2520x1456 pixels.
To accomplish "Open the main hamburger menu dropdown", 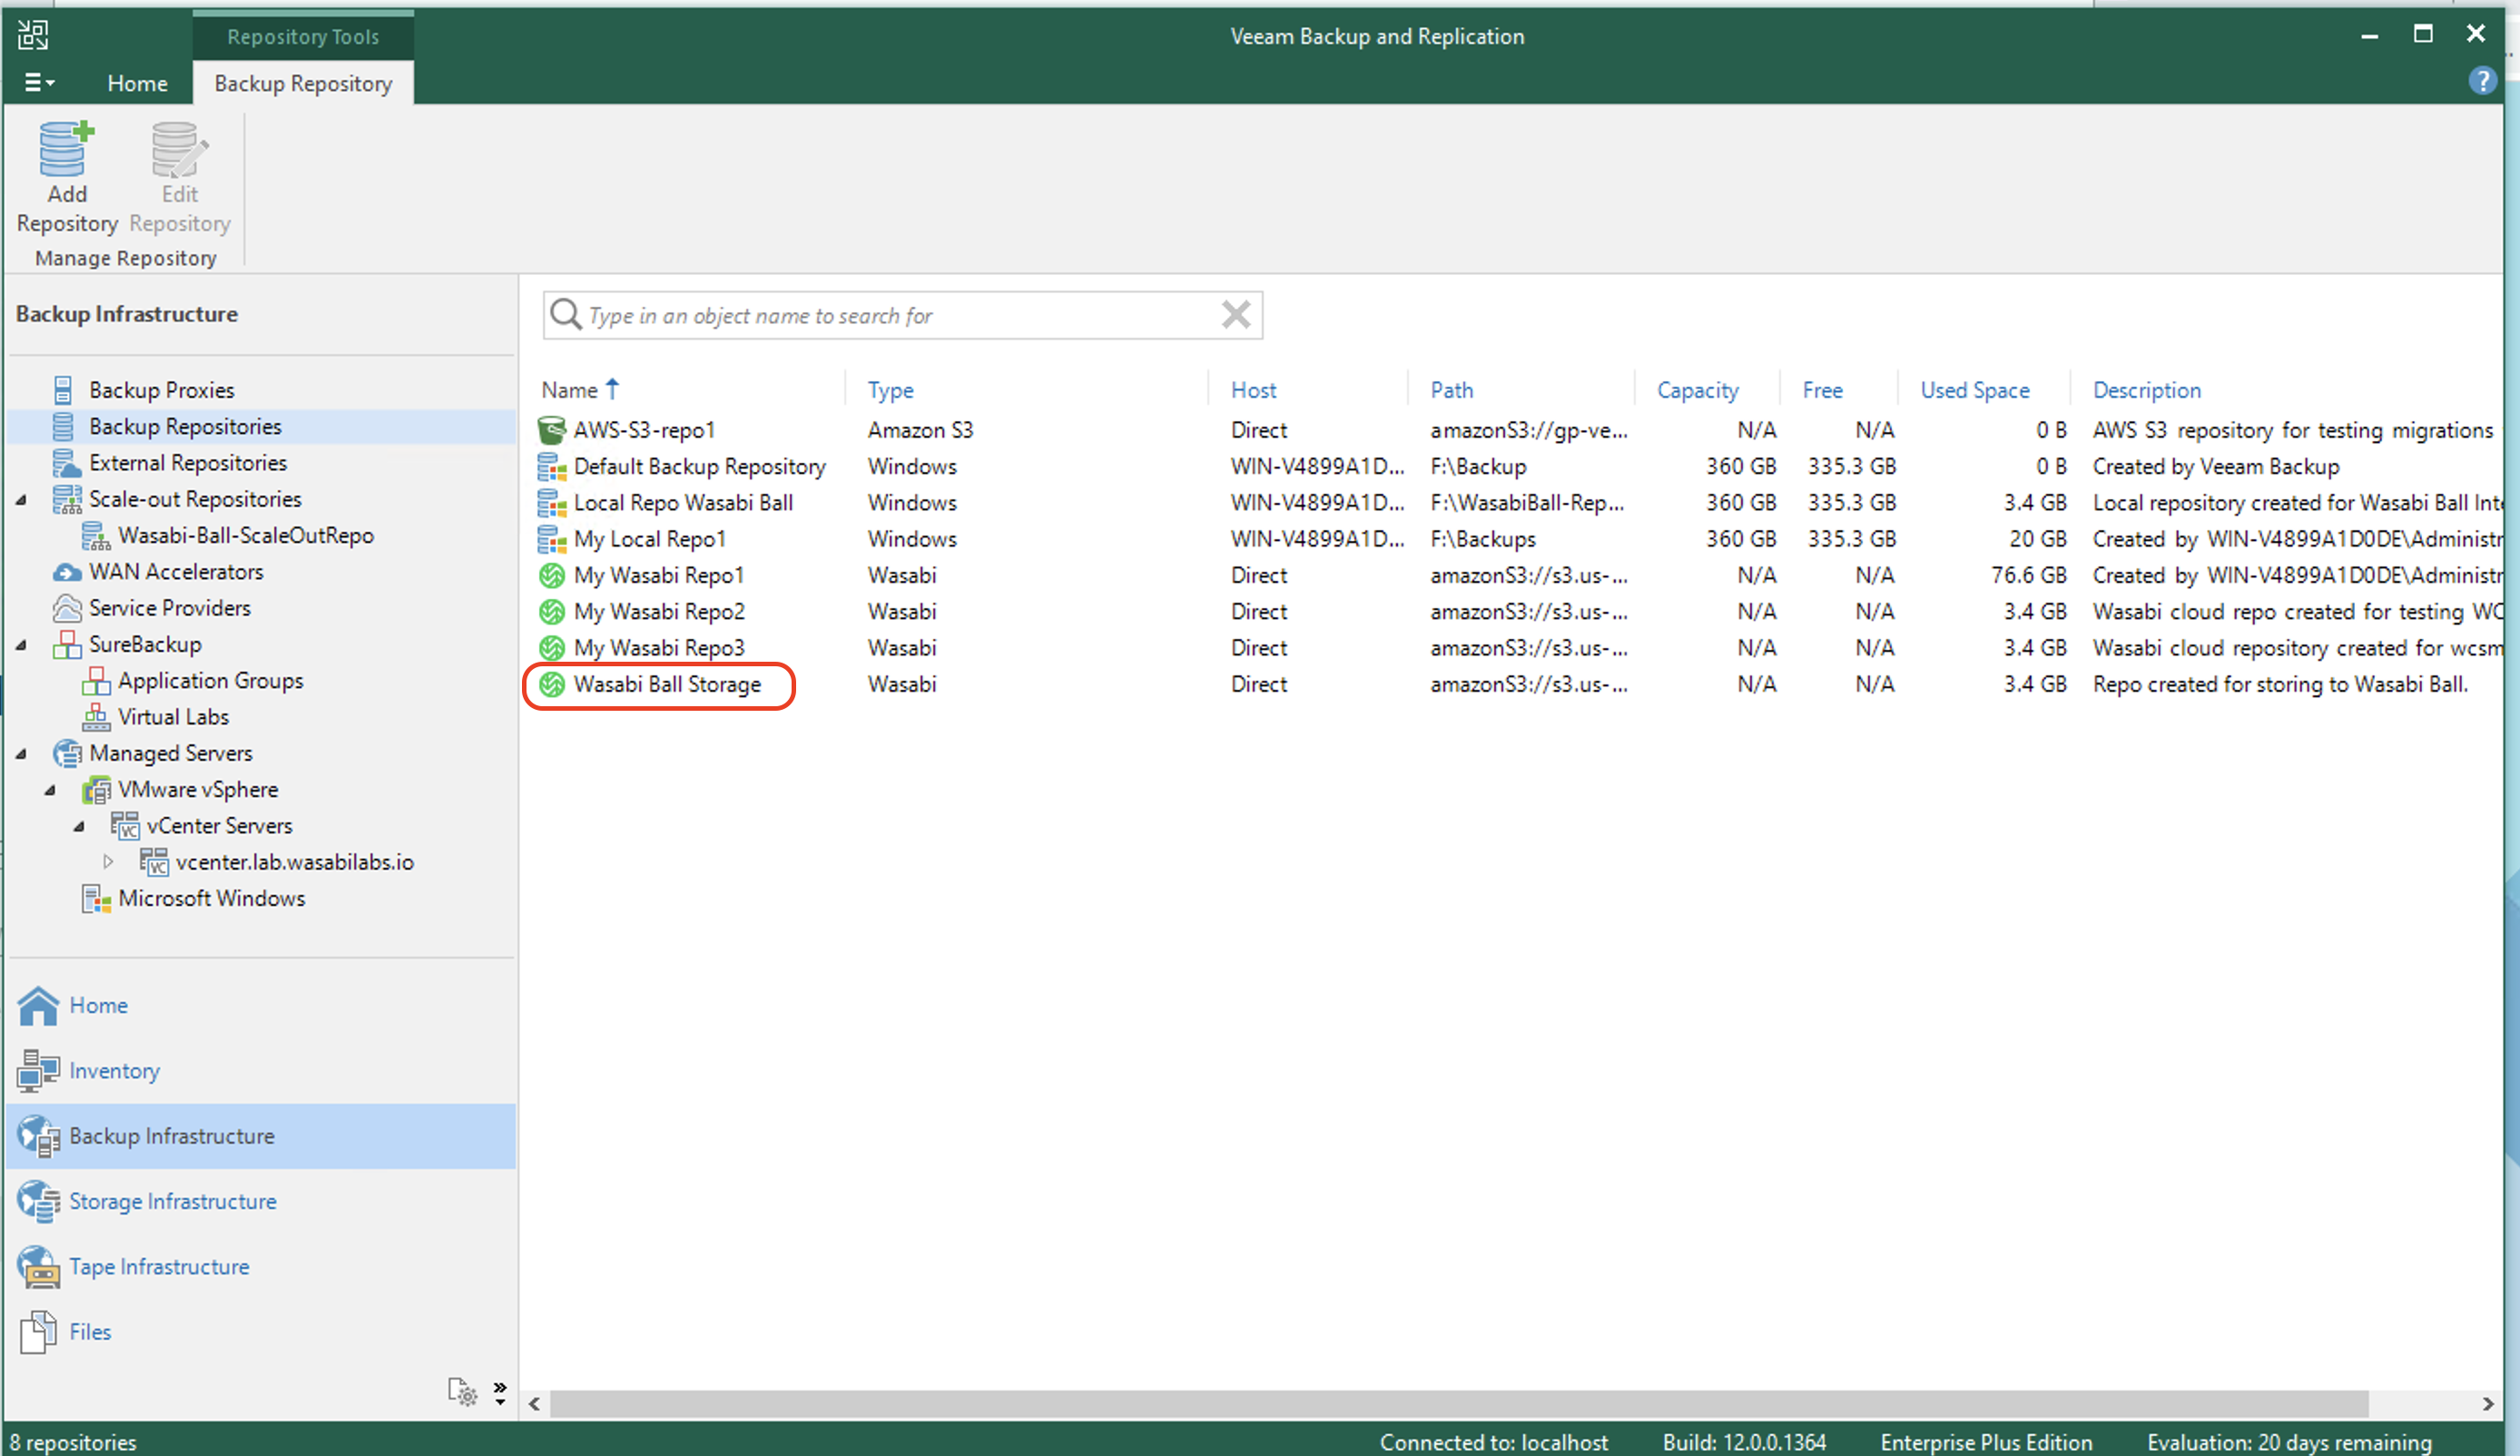I will [39, 83].
